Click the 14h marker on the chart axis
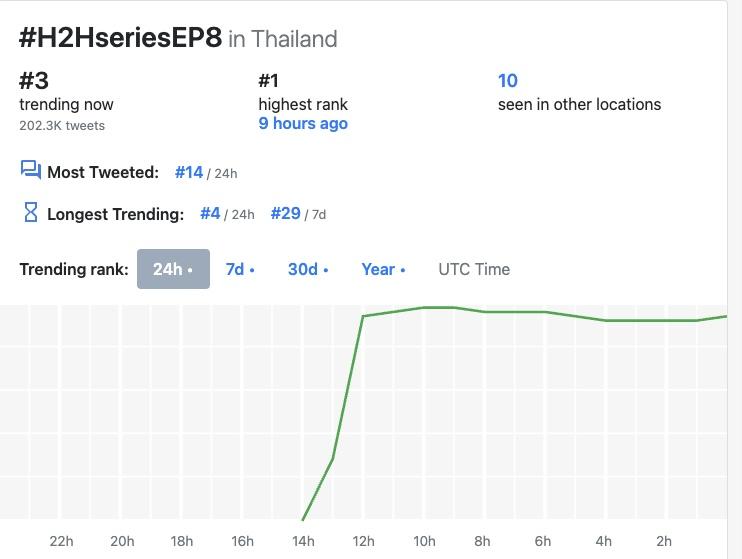 pos(303,541)
